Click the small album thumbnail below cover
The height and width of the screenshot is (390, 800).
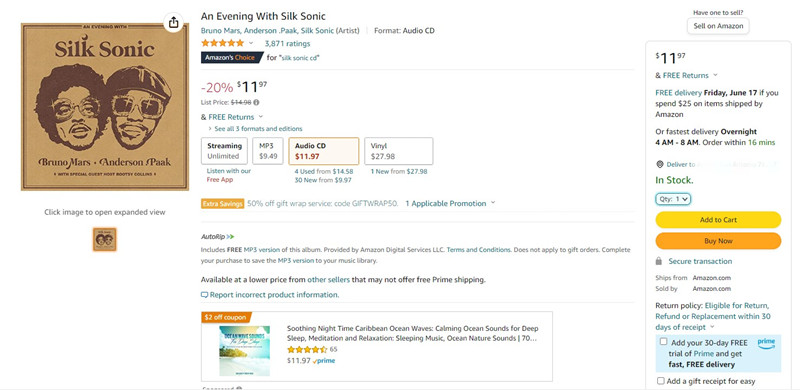[105, 239]
